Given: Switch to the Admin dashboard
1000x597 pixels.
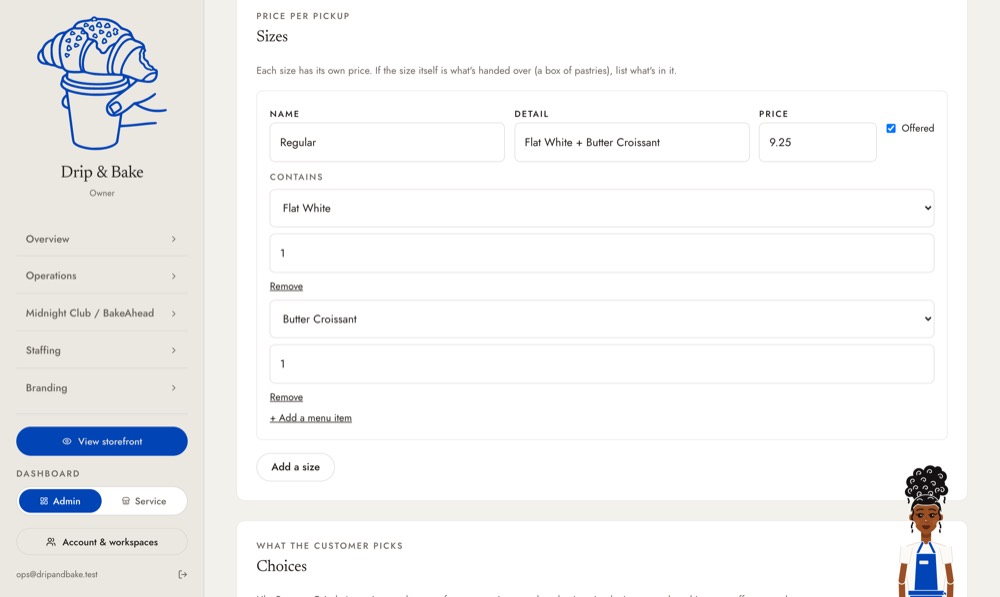Looking at the screenshot, I should pos(60,501).
